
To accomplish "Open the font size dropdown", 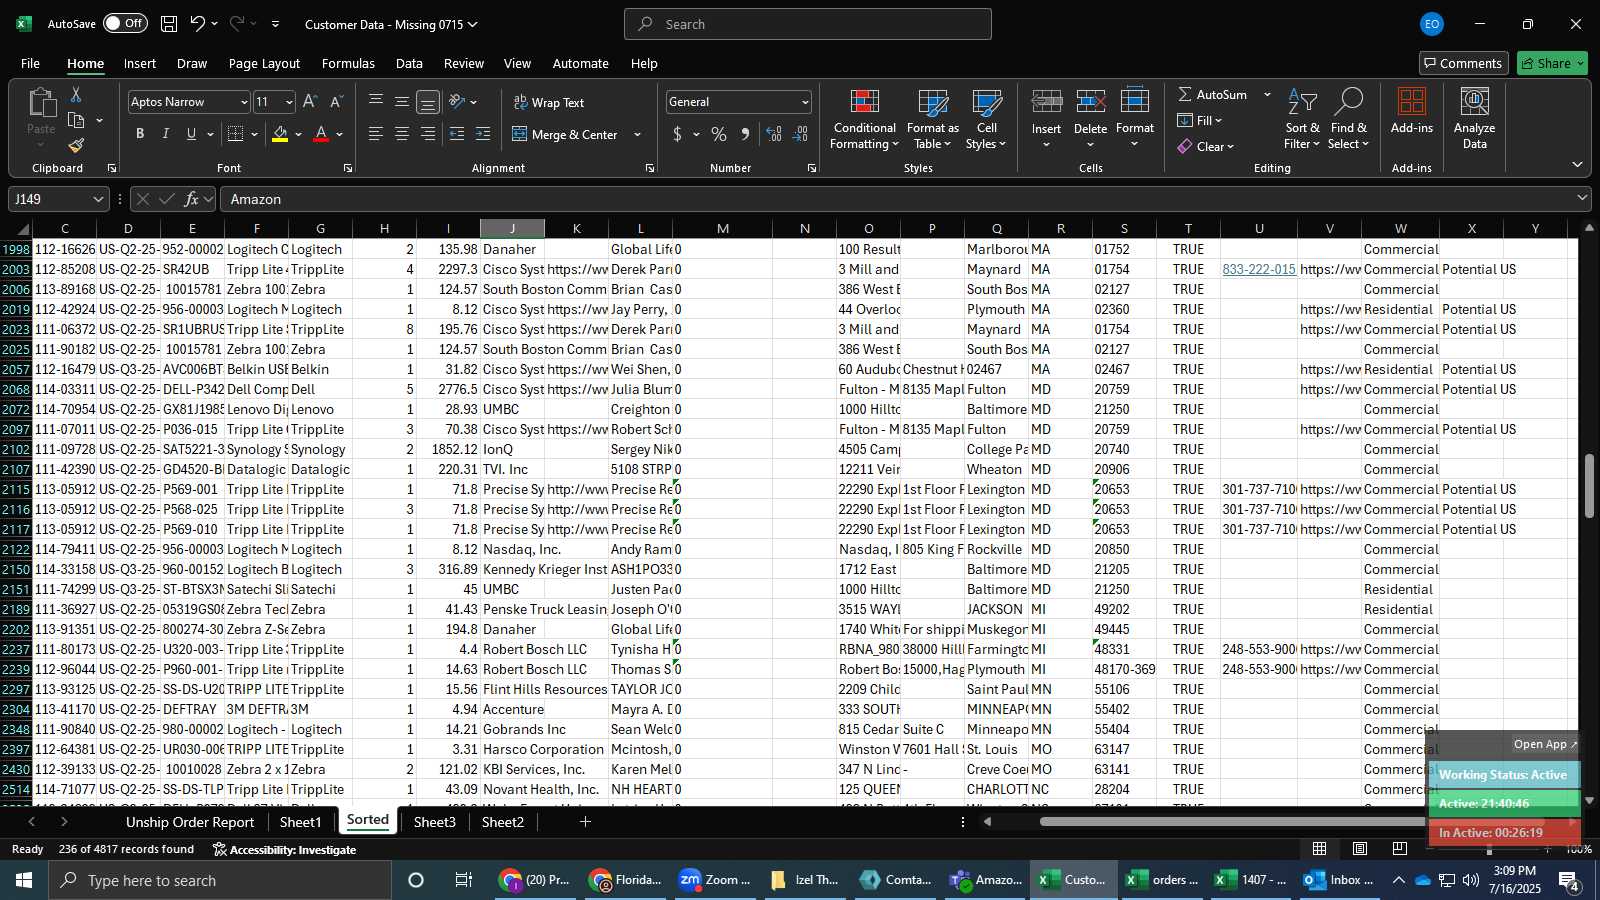I will 289,102.
